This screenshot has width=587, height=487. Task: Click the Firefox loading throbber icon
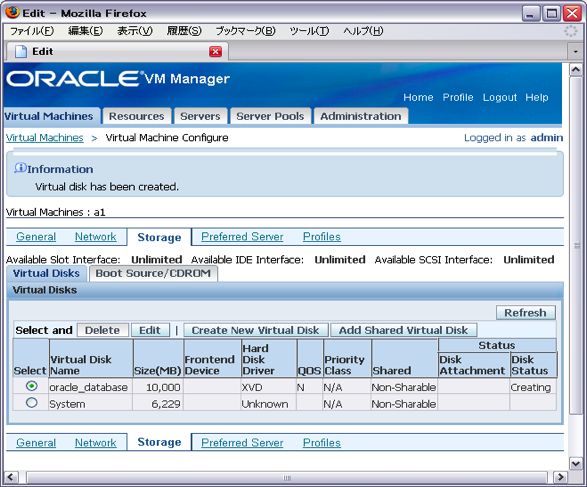click(x=571, y=31)
